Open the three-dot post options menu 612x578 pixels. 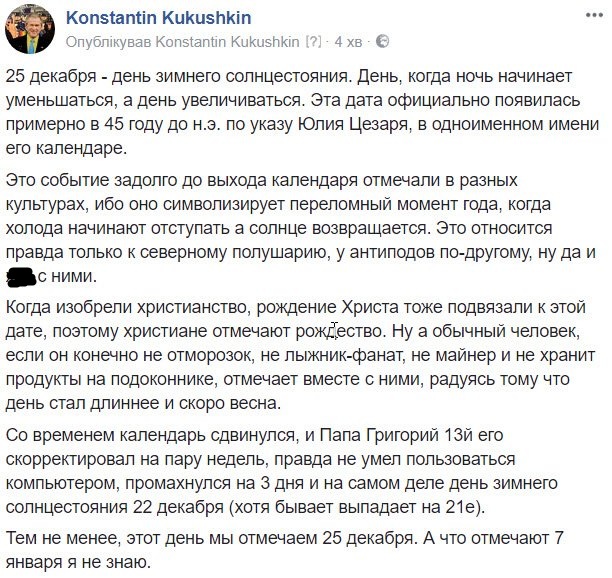[x=594, y=16]
